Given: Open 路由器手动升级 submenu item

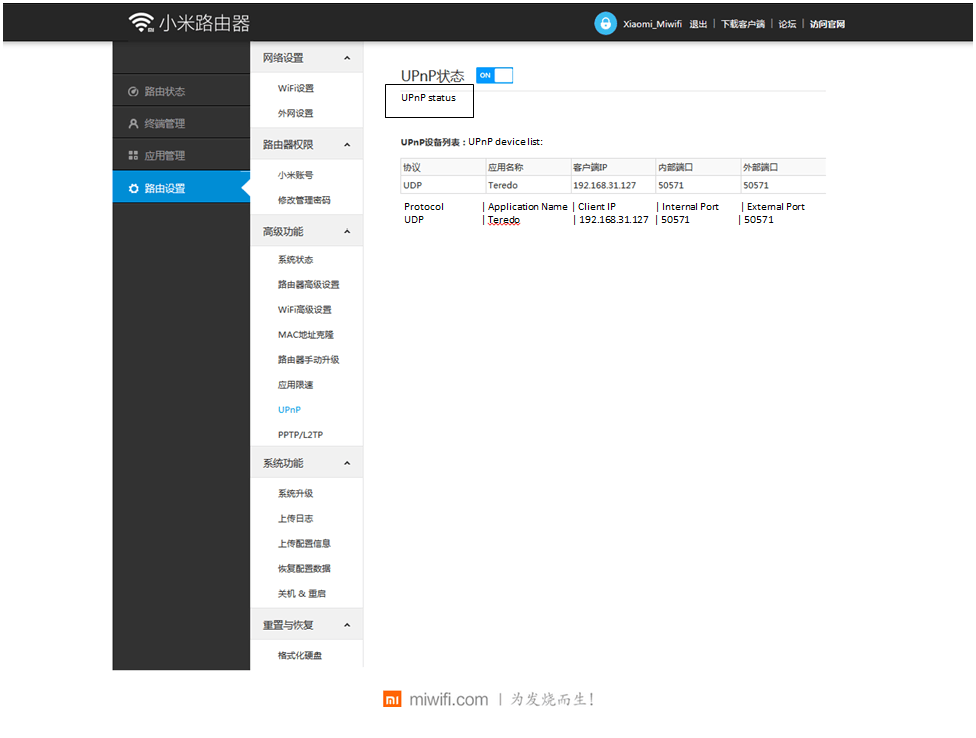Looking at the screenshot, I should pyautogui.click(x=309, y=360).
